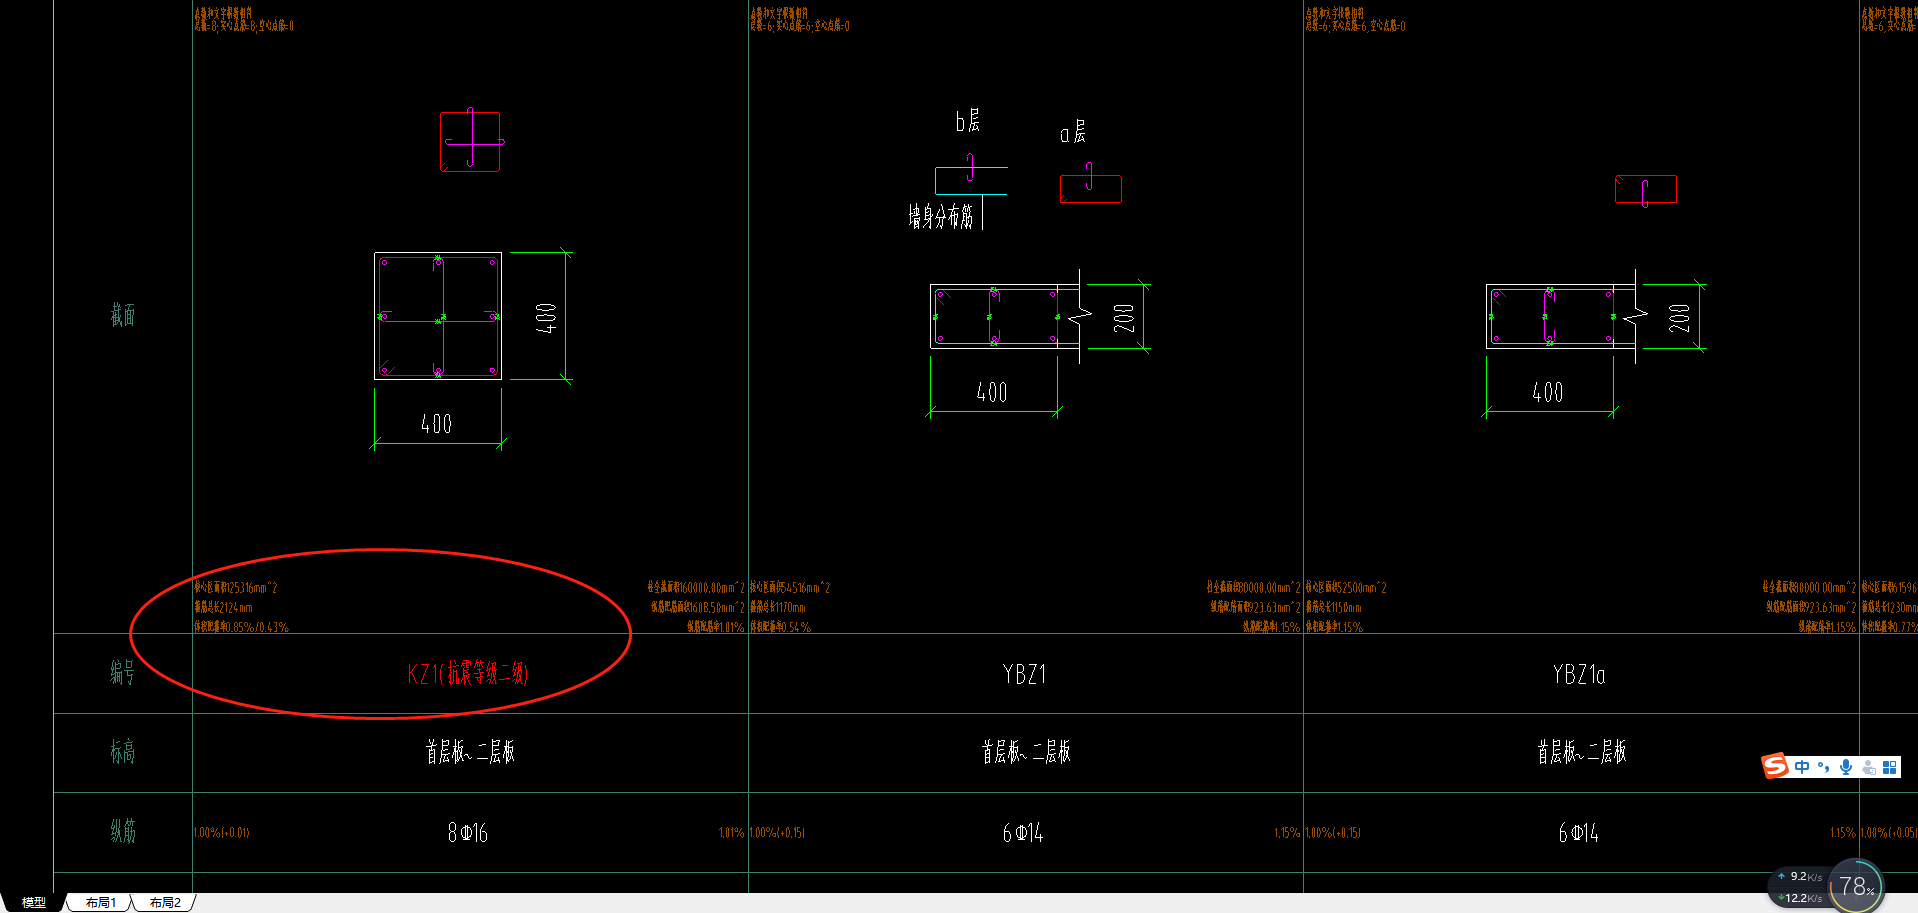Start voice input with microphone icon
1918x913 pixels.
pos(1846,767)
